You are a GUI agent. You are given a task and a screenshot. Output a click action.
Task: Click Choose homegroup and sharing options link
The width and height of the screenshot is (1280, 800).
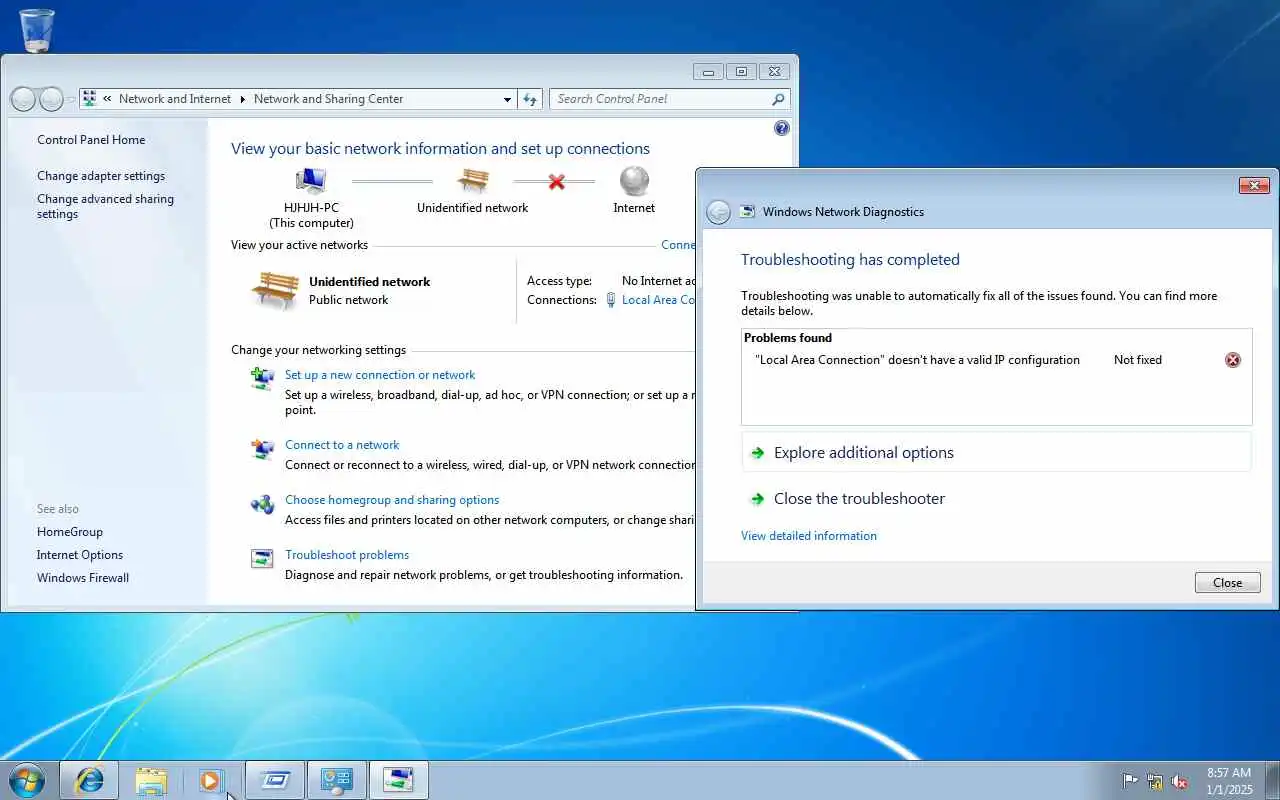392,500
